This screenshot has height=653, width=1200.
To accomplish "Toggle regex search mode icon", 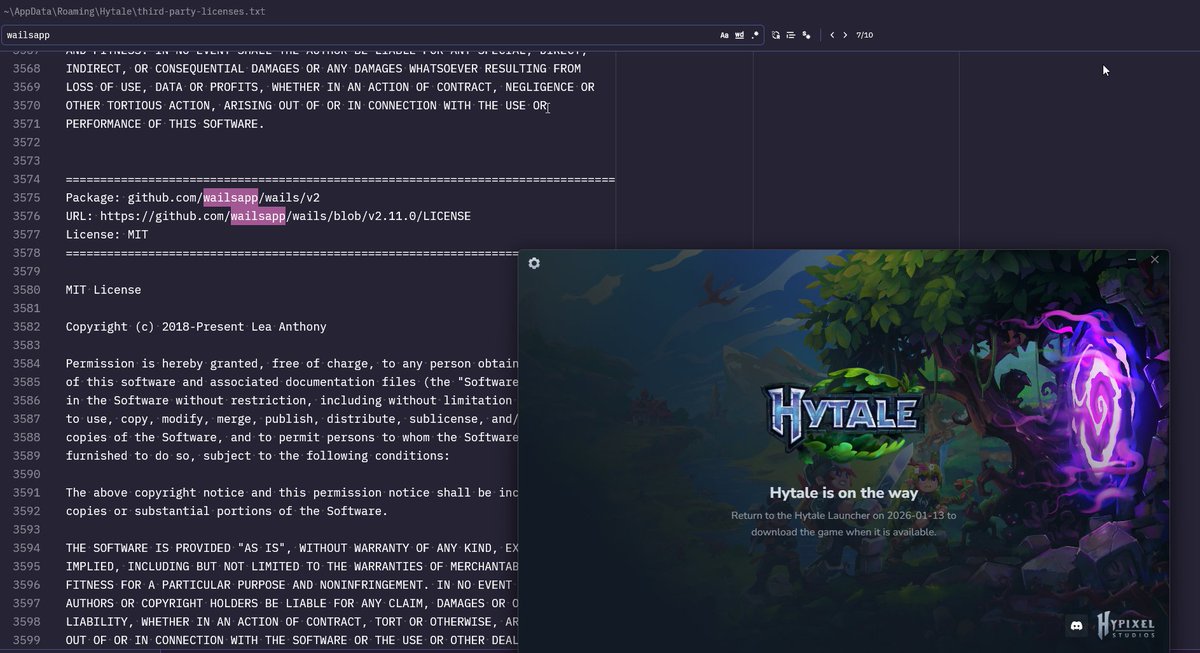I will (755, 35).
